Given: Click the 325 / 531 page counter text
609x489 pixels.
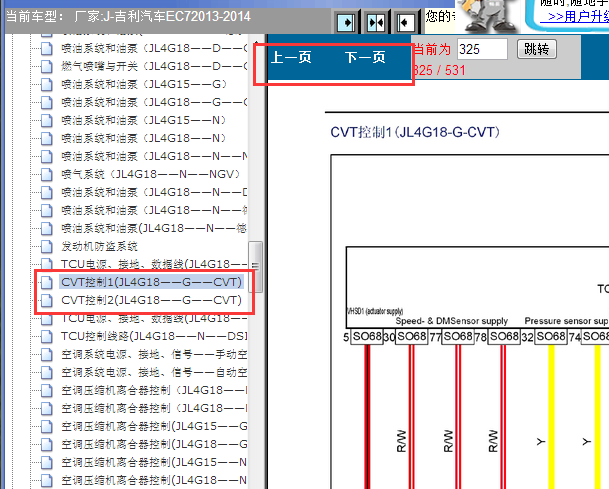Looking at the screenshot, I should (x=439, y=70).
